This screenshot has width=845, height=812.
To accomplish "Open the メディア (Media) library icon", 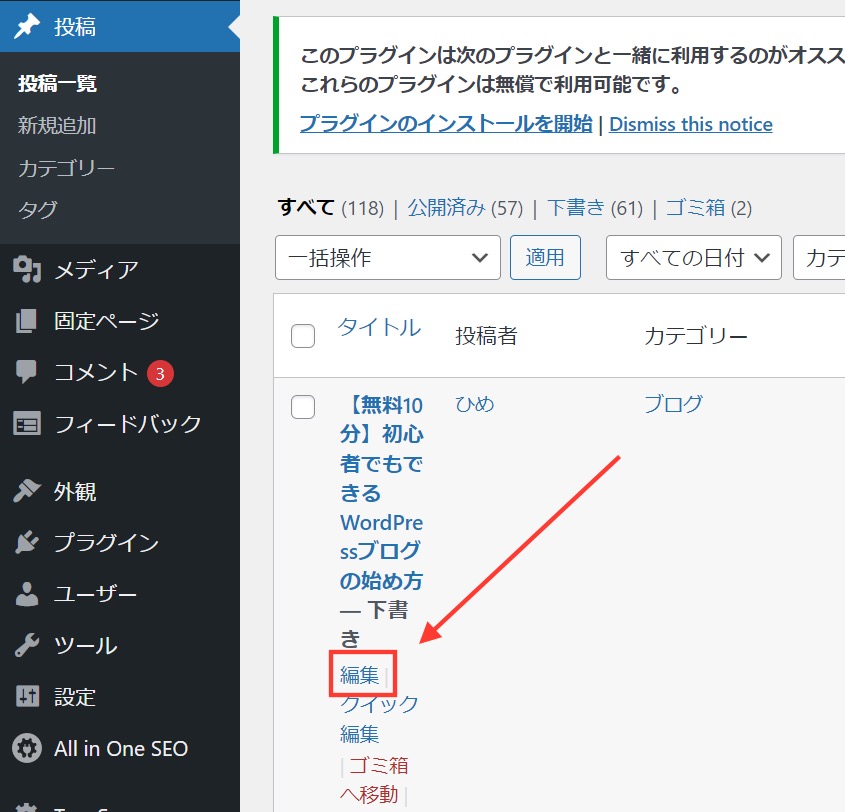I will 24,269.
